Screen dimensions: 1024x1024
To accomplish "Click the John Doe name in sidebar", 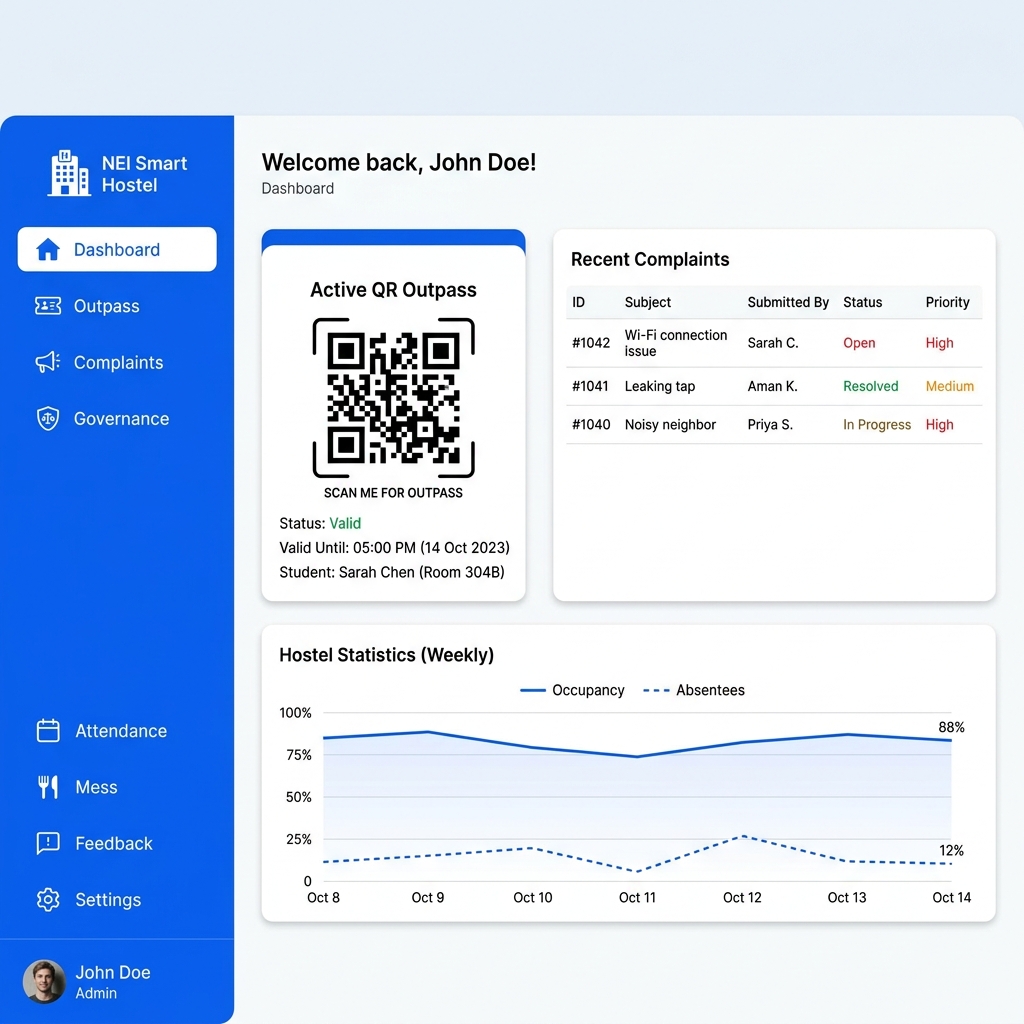I will click(x=113, y=972).
